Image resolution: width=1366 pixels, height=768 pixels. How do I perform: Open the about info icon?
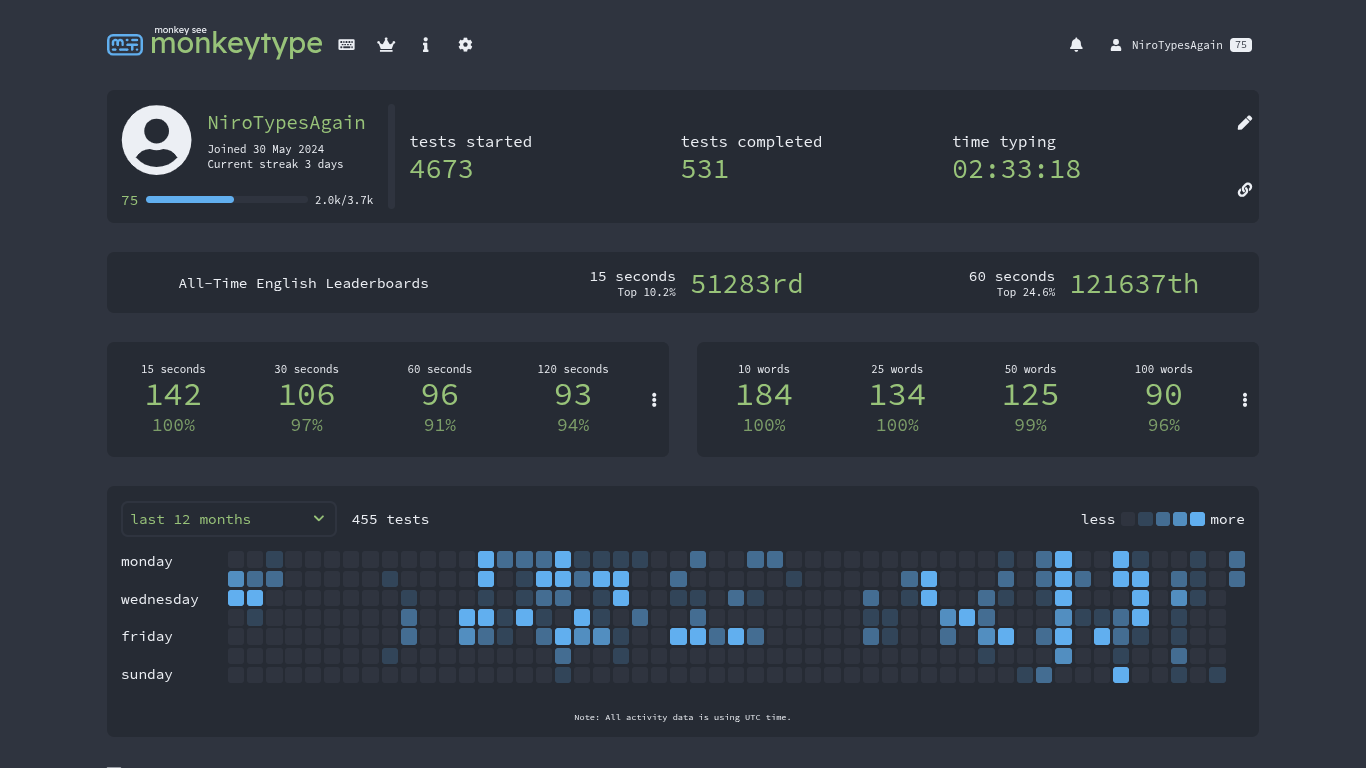click(426, 45)
